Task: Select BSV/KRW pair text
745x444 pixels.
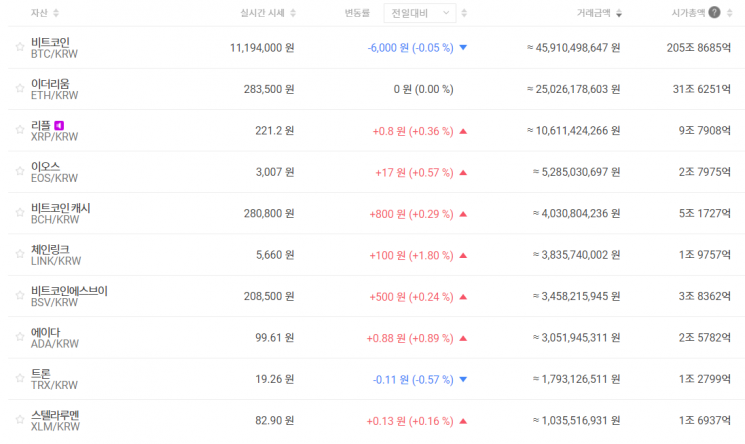Action: [54, 302]
